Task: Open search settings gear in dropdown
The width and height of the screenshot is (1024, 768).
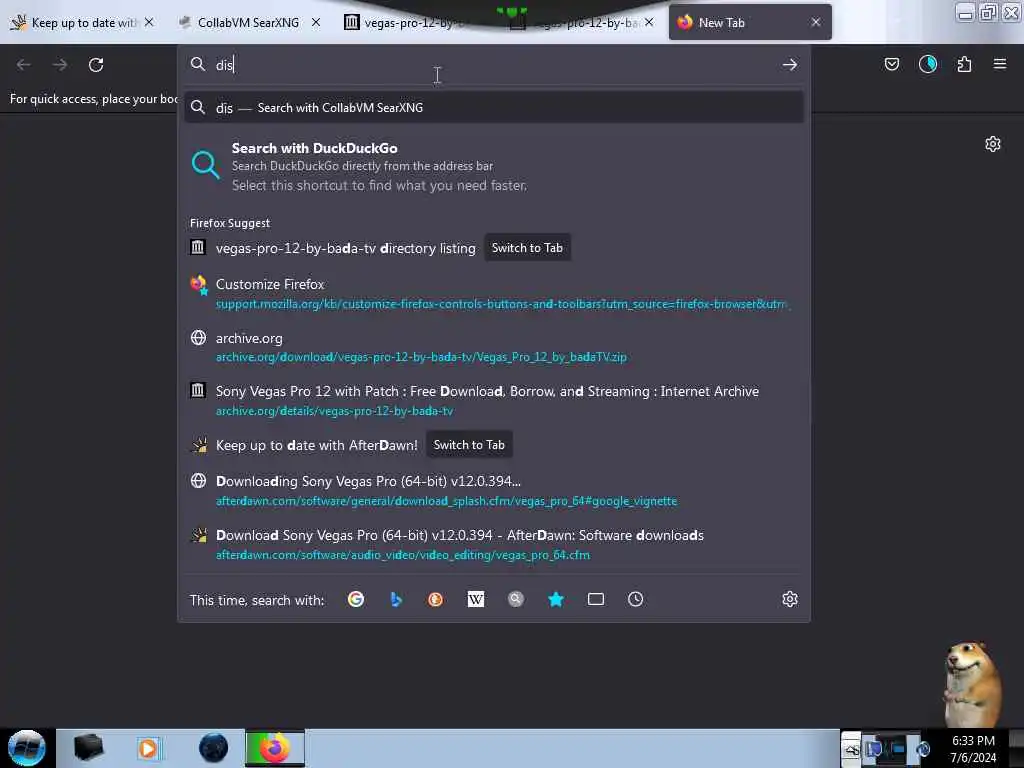Action: [x=790, y=599]
